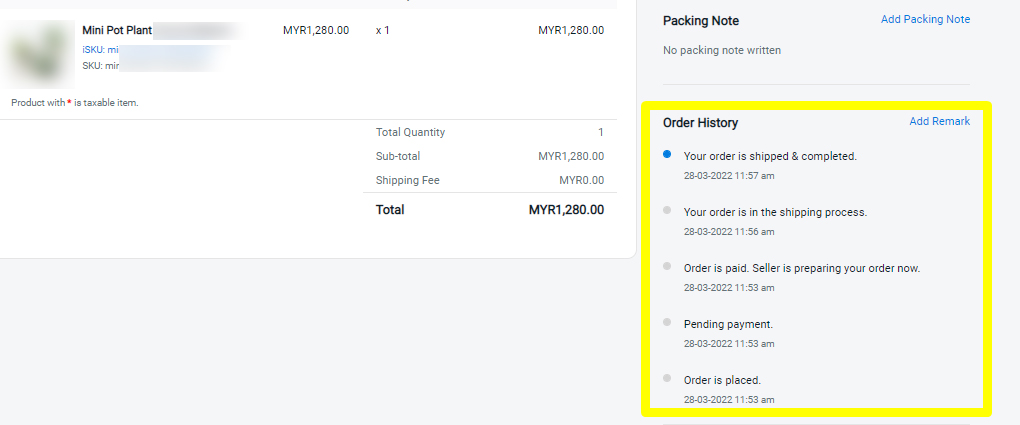Image resolution: width=1020 pixels, height=425 pixels.
Task: Click the Order History heading
Action: pos(701,122)
